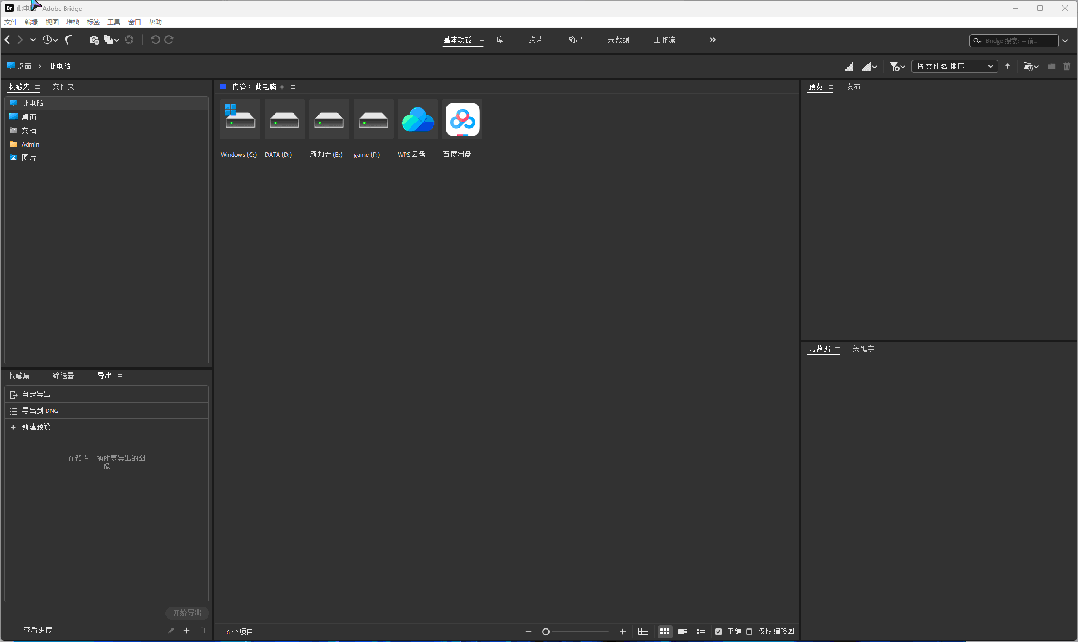The height and width of the screenshot is (642, 1078).
Task: Open the last menu bar item (Help)
Action: coord(155,22)
